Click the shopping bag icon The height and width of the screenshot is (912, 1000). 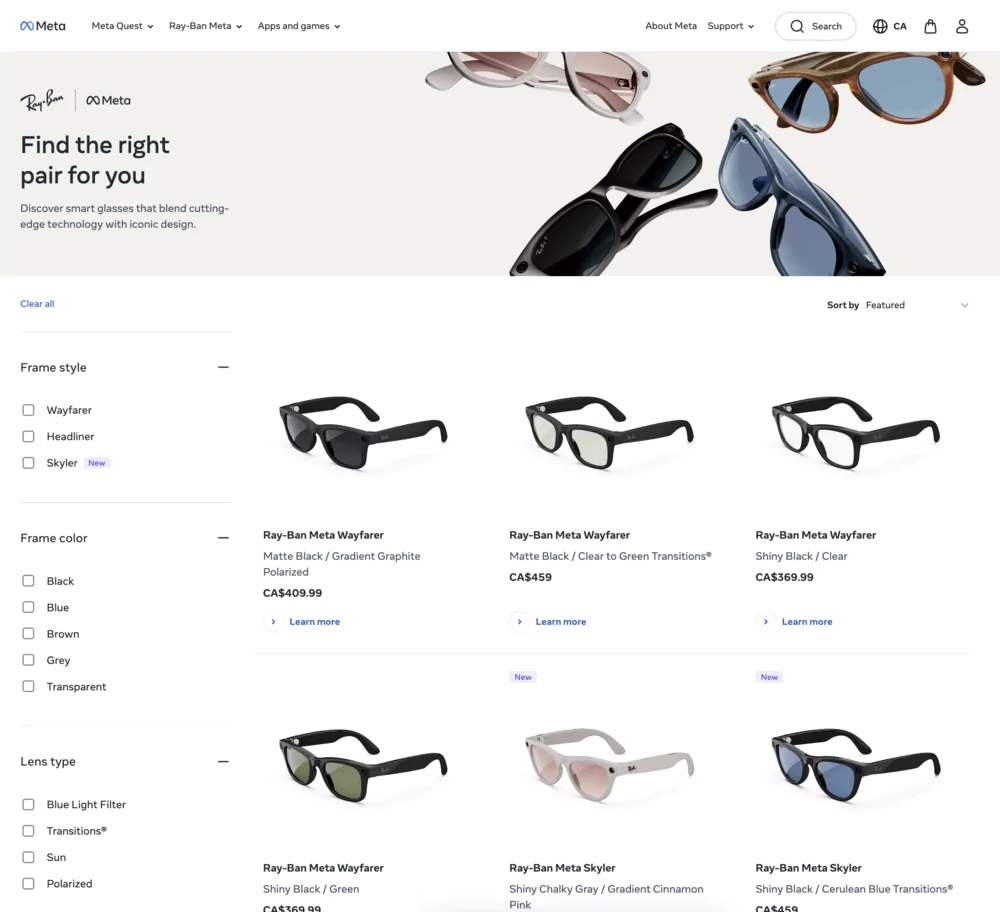[930, 25]
